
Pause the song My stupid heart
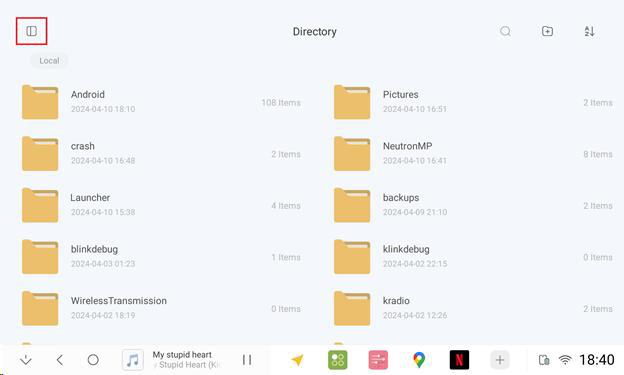[x=247, y=360]
